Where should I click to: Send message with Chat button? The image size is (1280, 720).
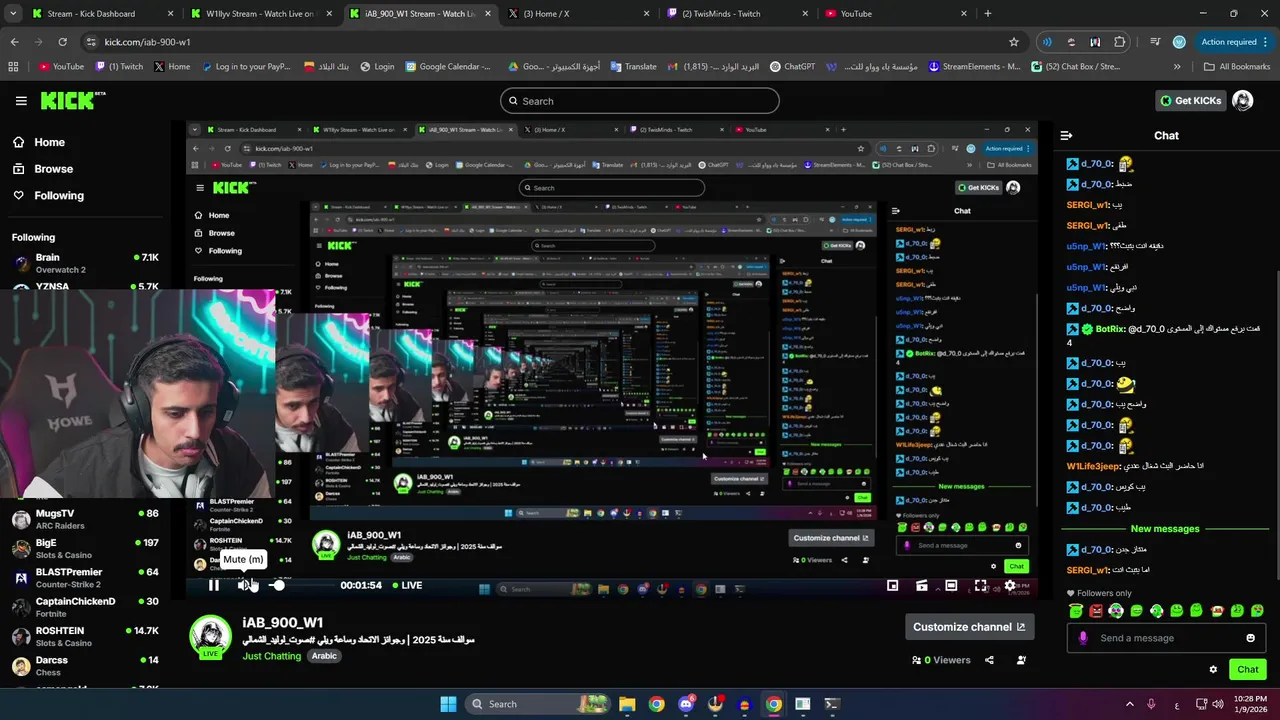coord(1248,670)
